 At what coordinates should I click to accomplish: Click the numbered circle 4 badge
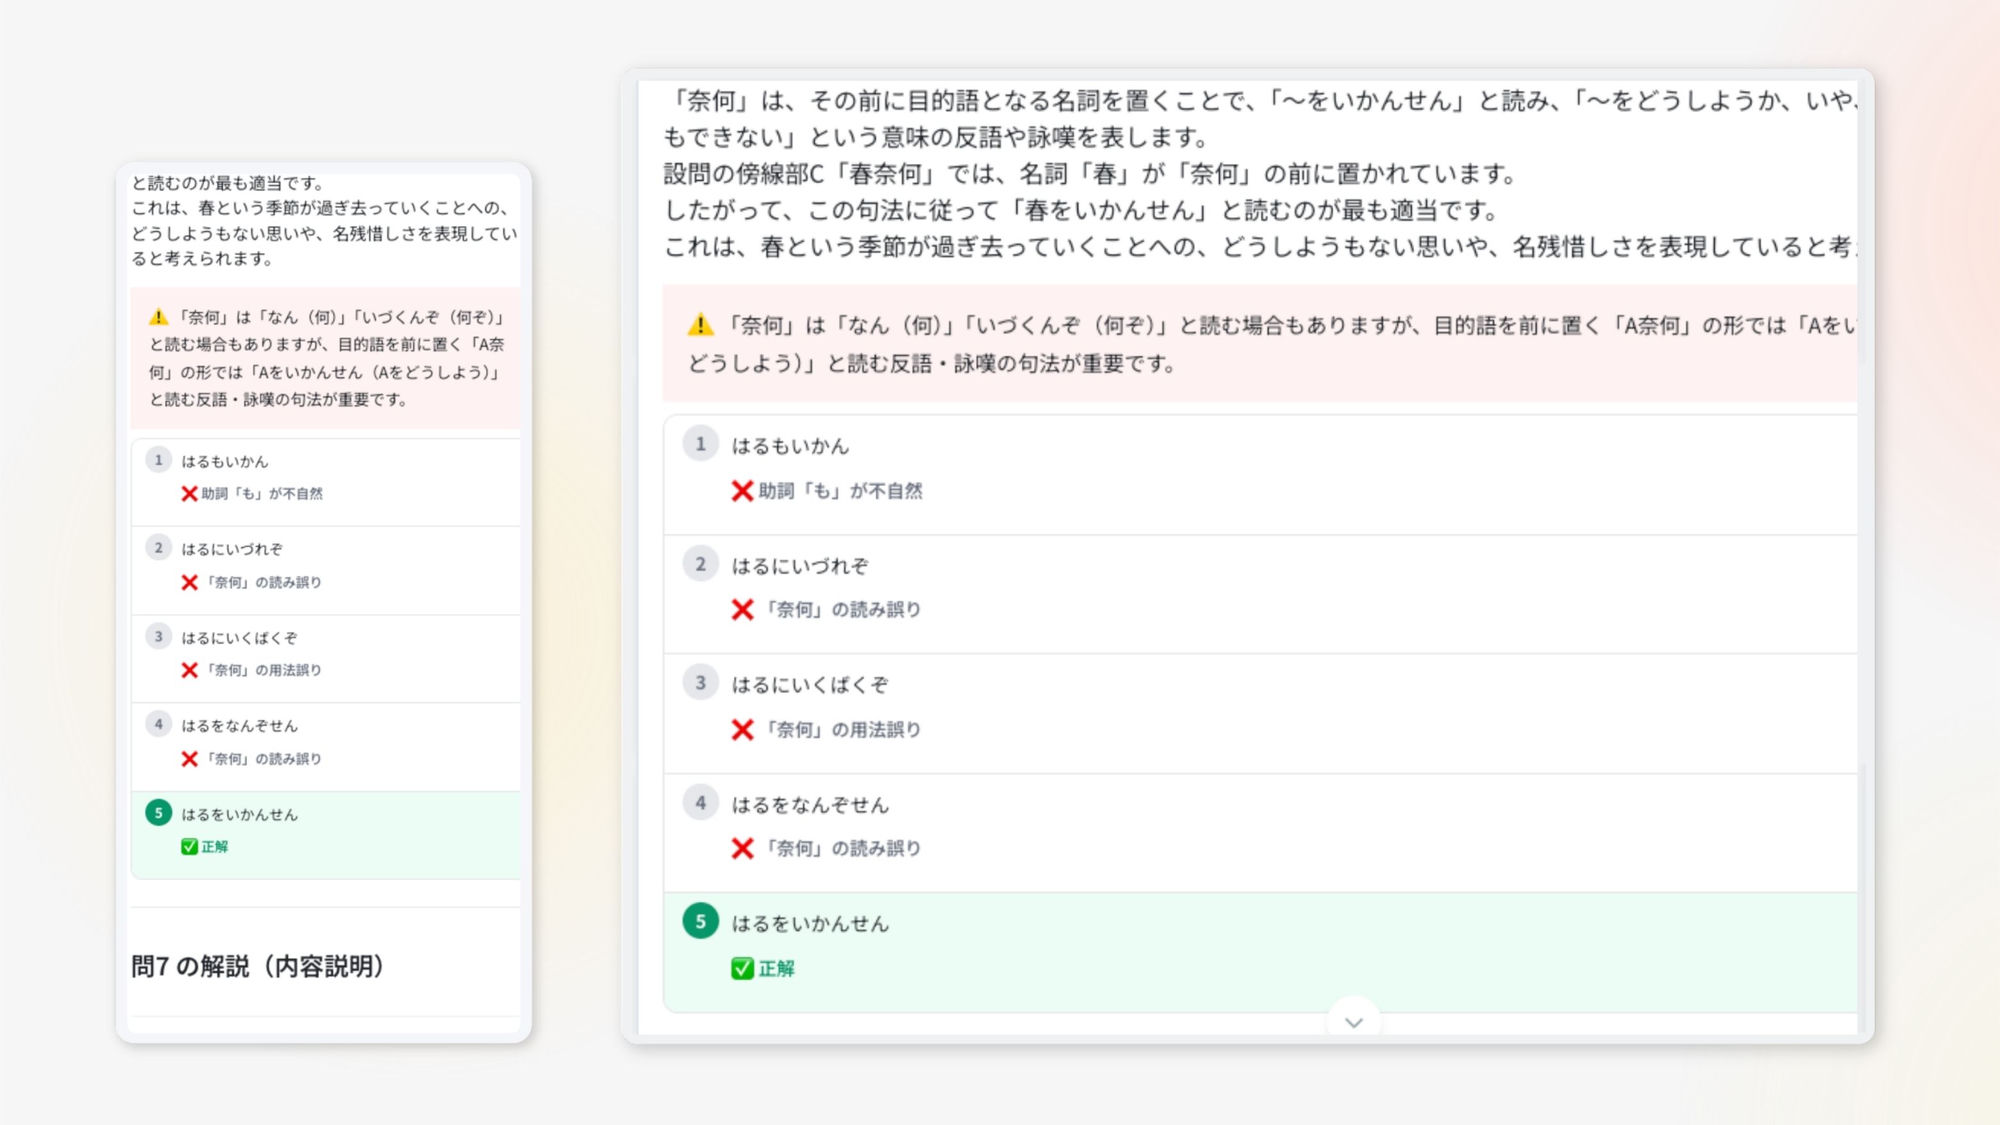pos(700,803)
